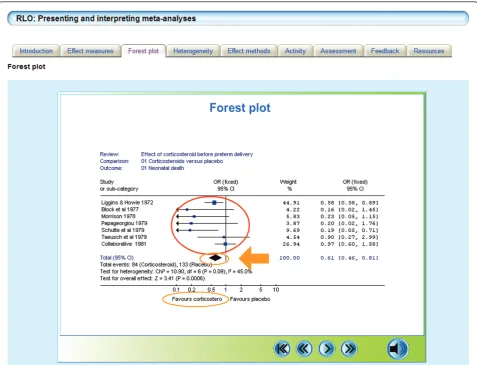The image size is (477, 365).
Task: Skip forward with double-right arrow button
Action: click(349, 349)
